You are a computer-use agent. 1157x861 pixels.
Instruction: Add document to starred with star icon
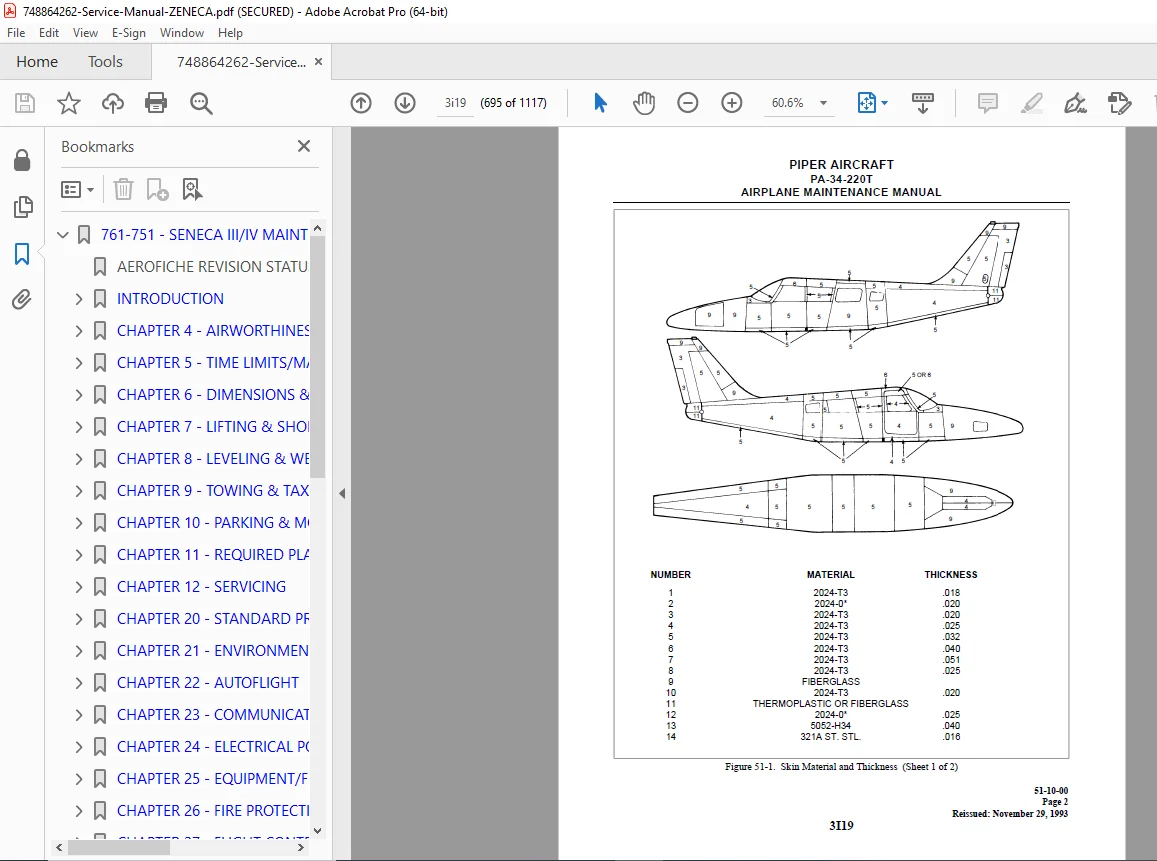(69, 103)
